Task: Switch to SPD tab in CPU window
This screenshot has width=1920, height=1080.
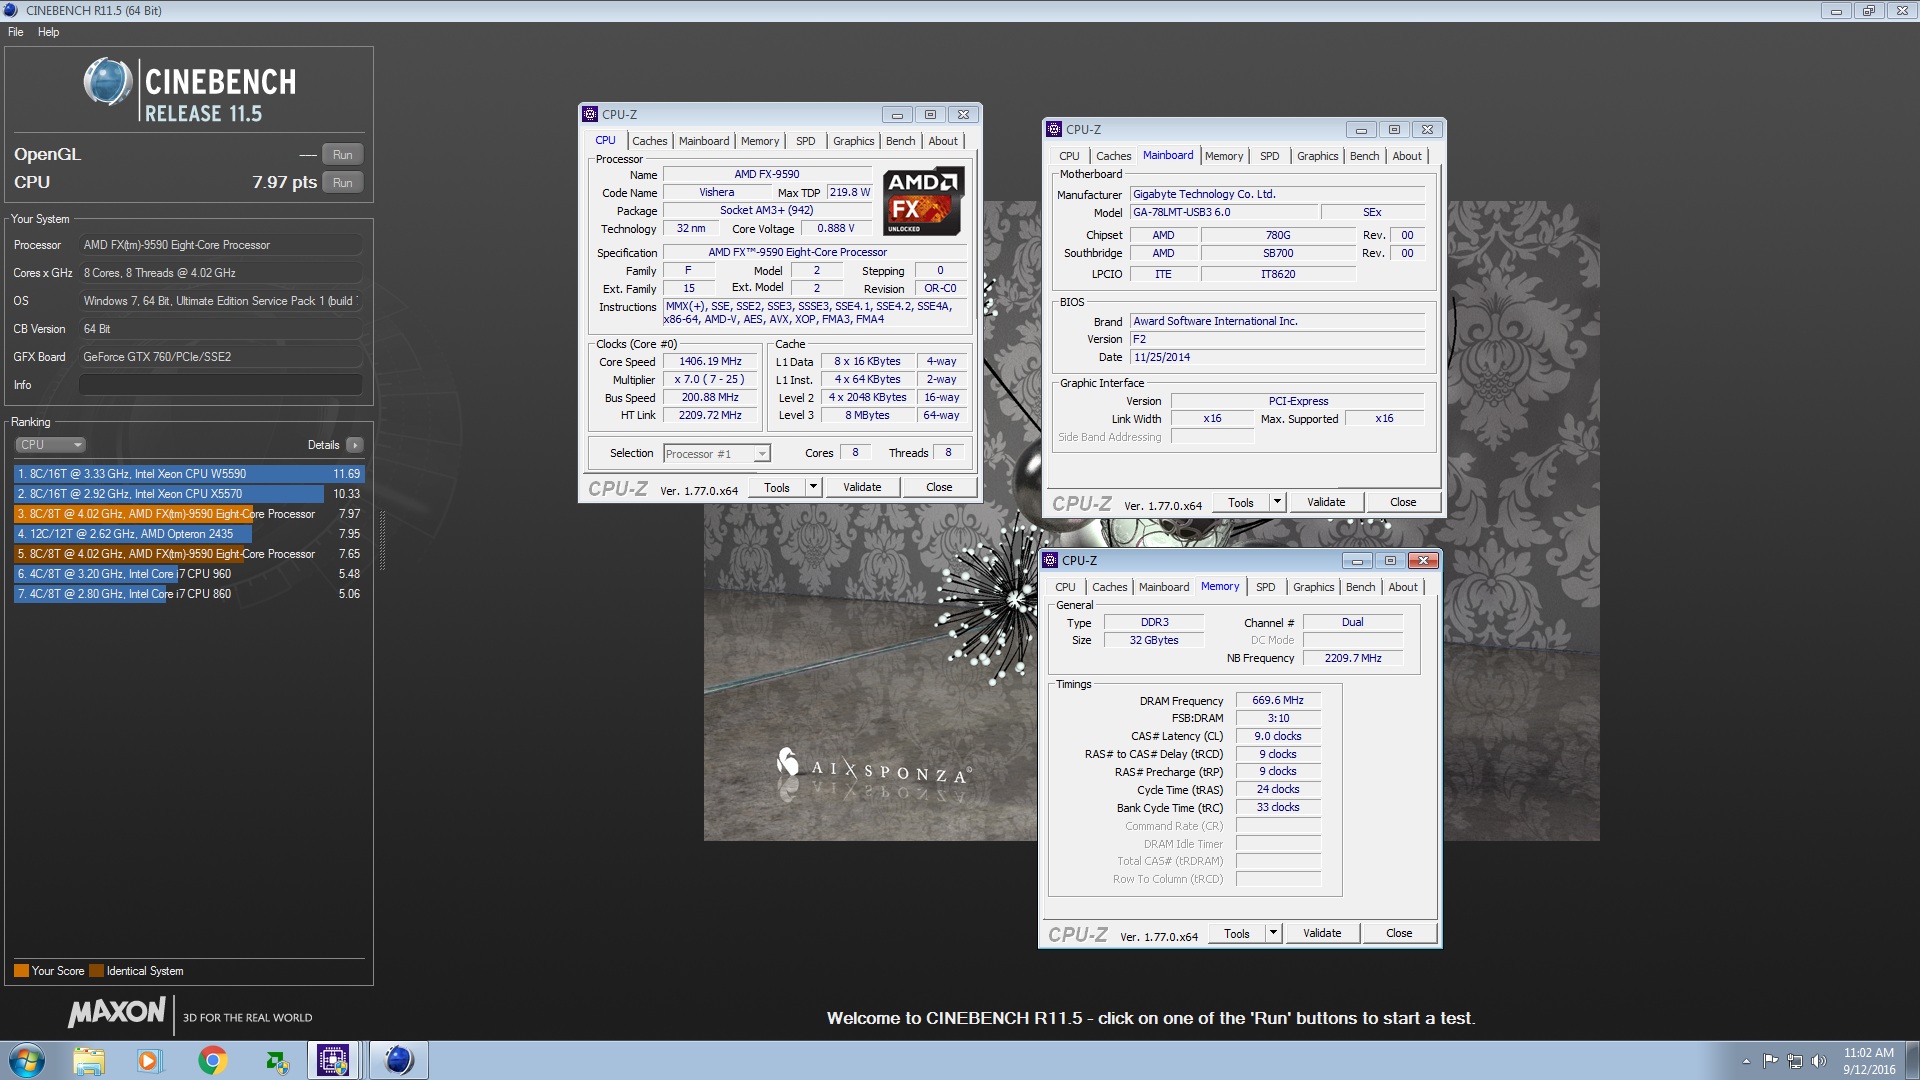Action: pyautogui.click(x=806, y=141)
